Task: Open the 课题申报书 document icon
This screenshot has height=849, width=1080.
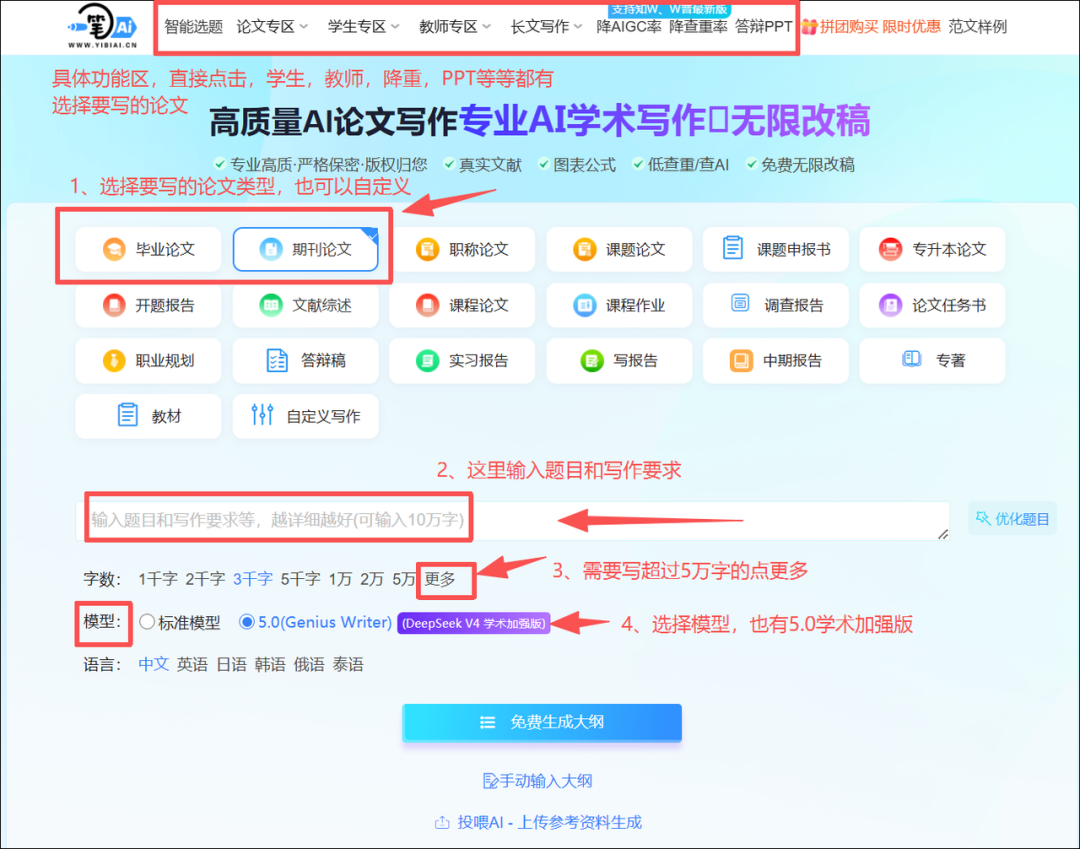Action: pos(733,248)
